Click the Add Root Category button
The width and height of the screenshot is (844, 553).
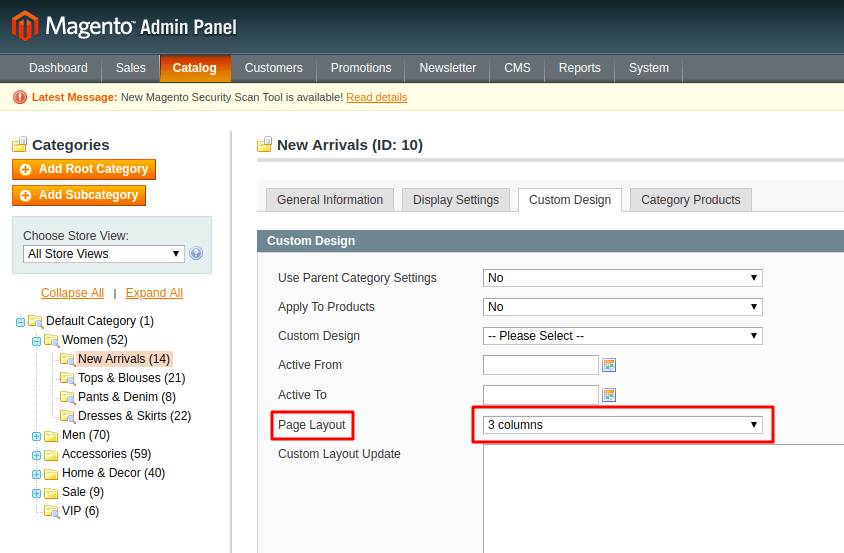click(84, 169)
